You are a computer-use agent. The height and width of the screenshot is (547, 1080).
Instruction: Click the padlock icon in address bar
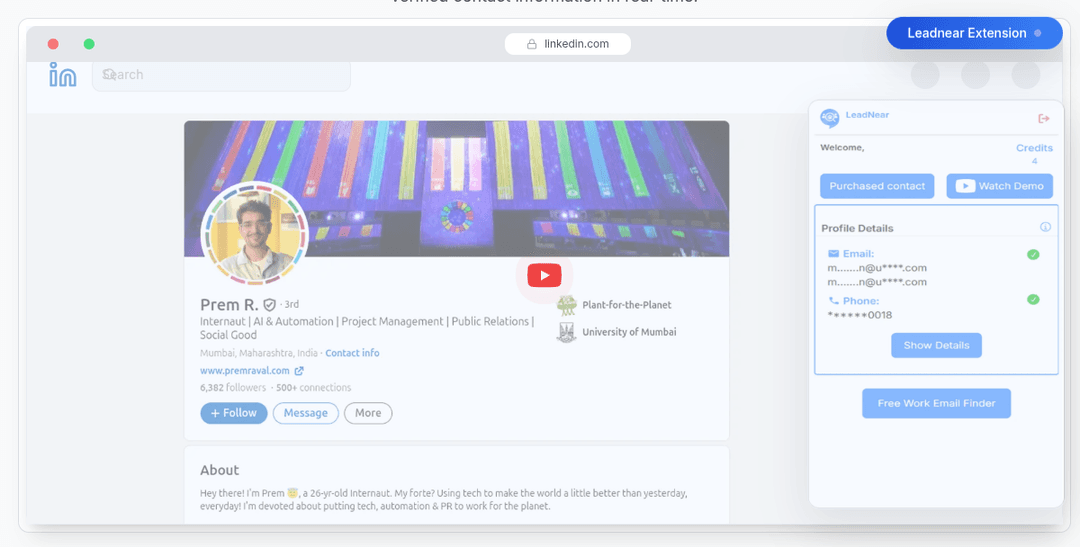(x=532, y=44)
